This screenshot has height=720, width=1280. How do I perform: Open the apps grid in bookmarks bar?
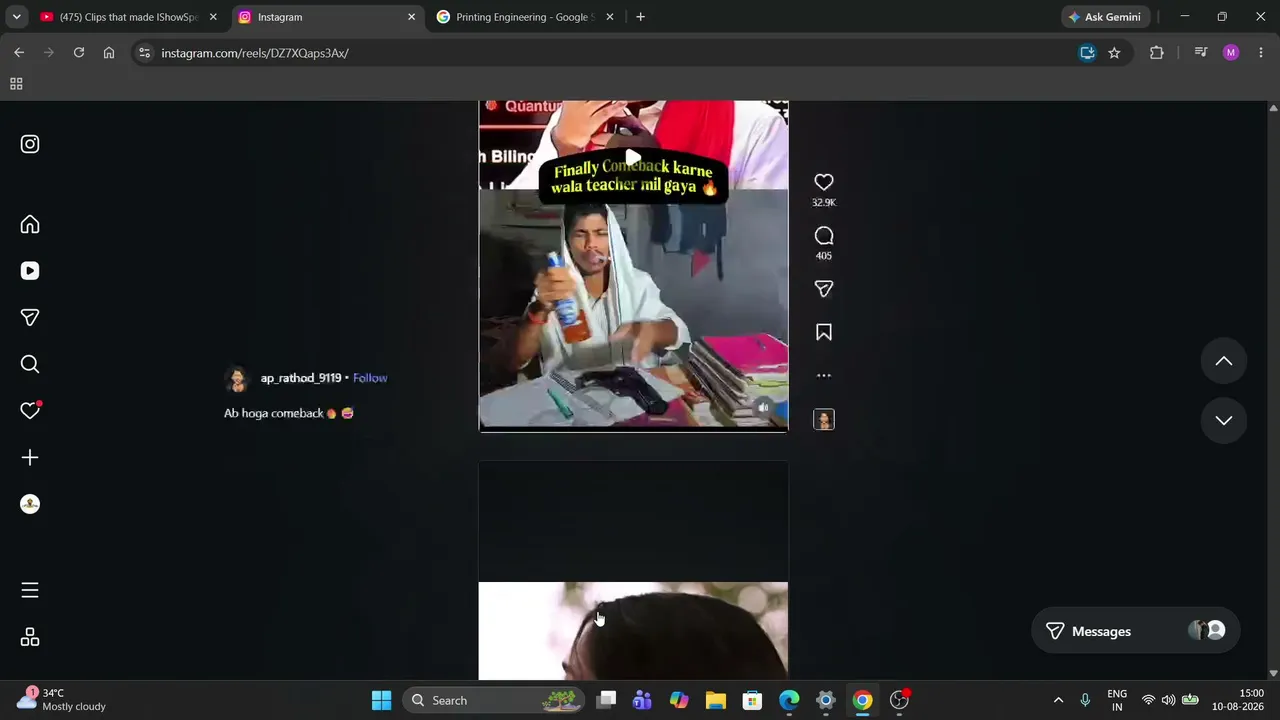[x=16, y=84]
